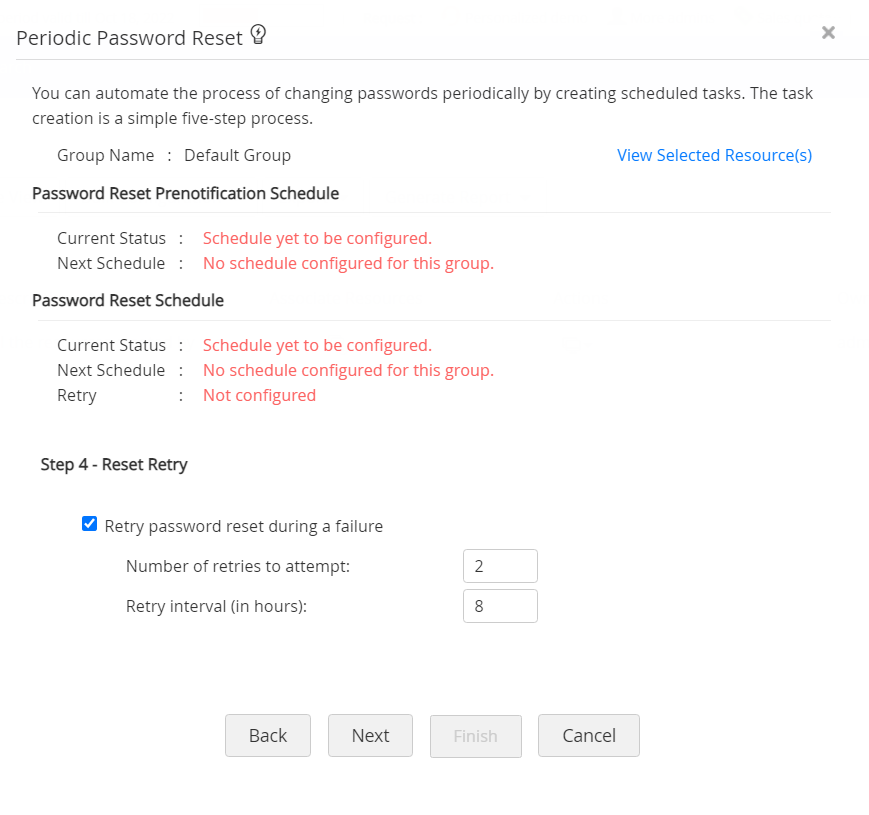Select the Default Group name text

coord(237,155)
